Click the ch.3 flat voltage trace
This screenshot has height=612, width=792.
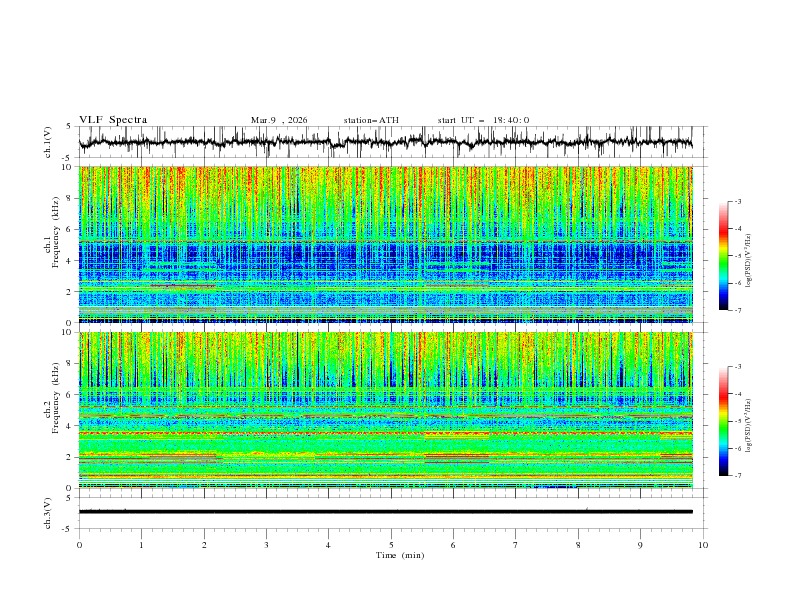(386, 512)
